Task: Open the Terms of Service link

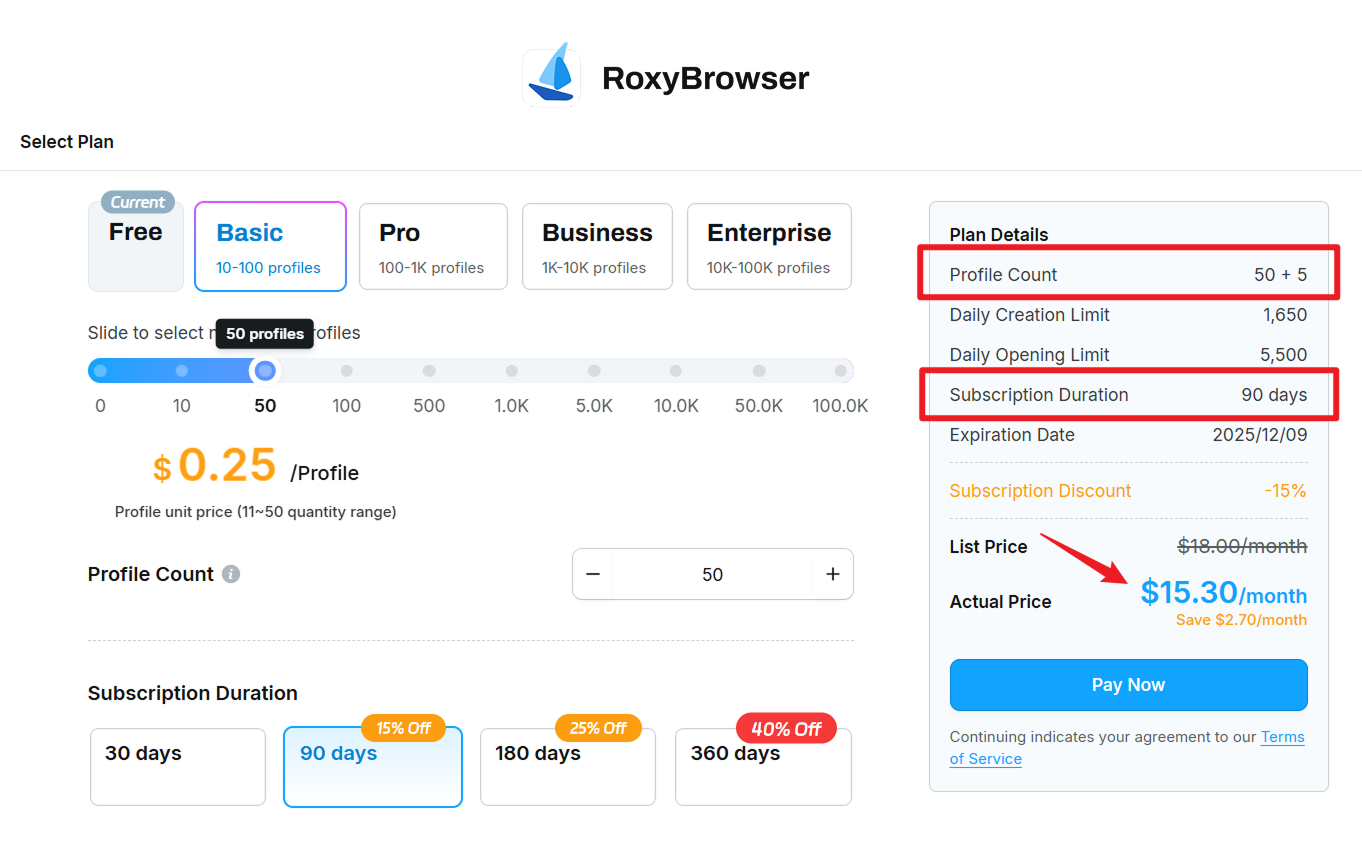Action: (1283, 737)
